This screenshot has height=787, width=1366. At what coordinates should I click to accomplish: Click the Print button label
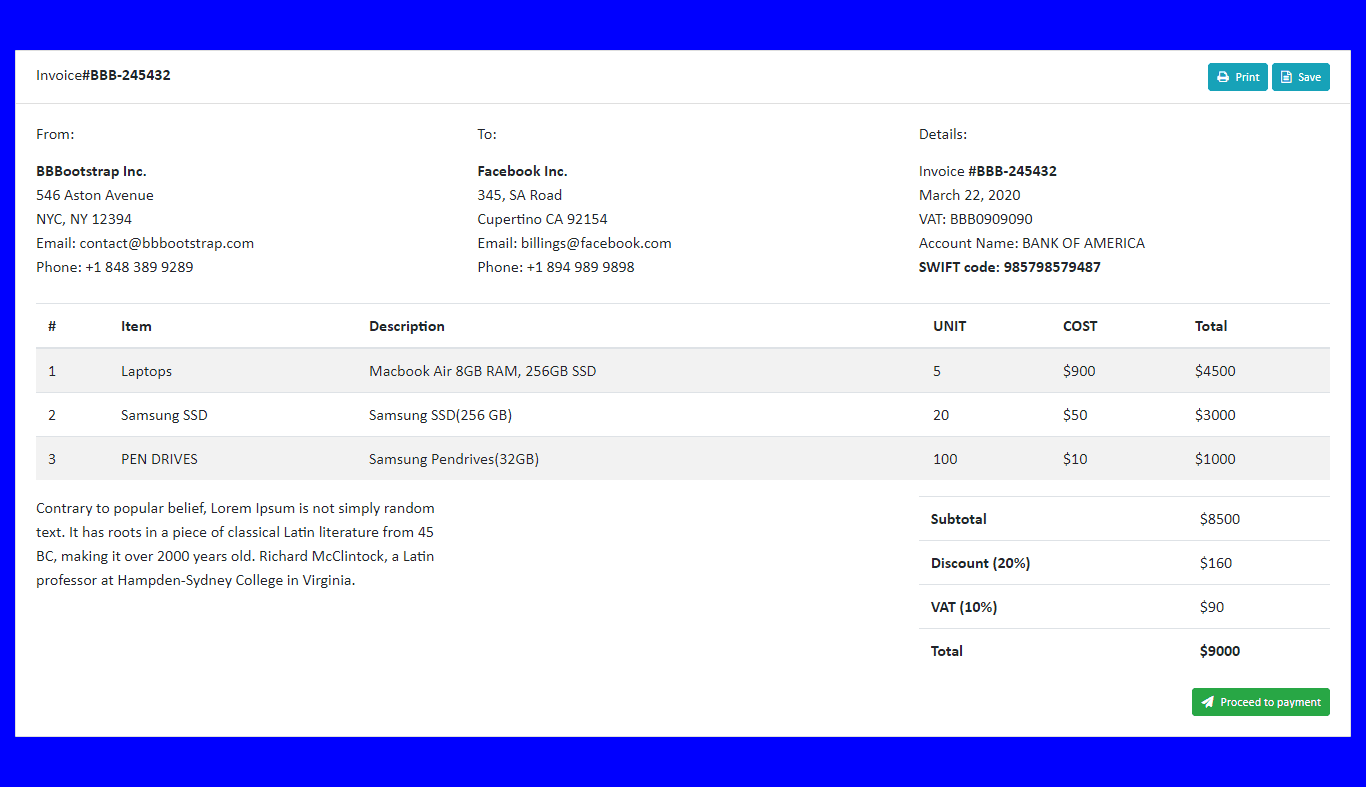coord(1247,77)
